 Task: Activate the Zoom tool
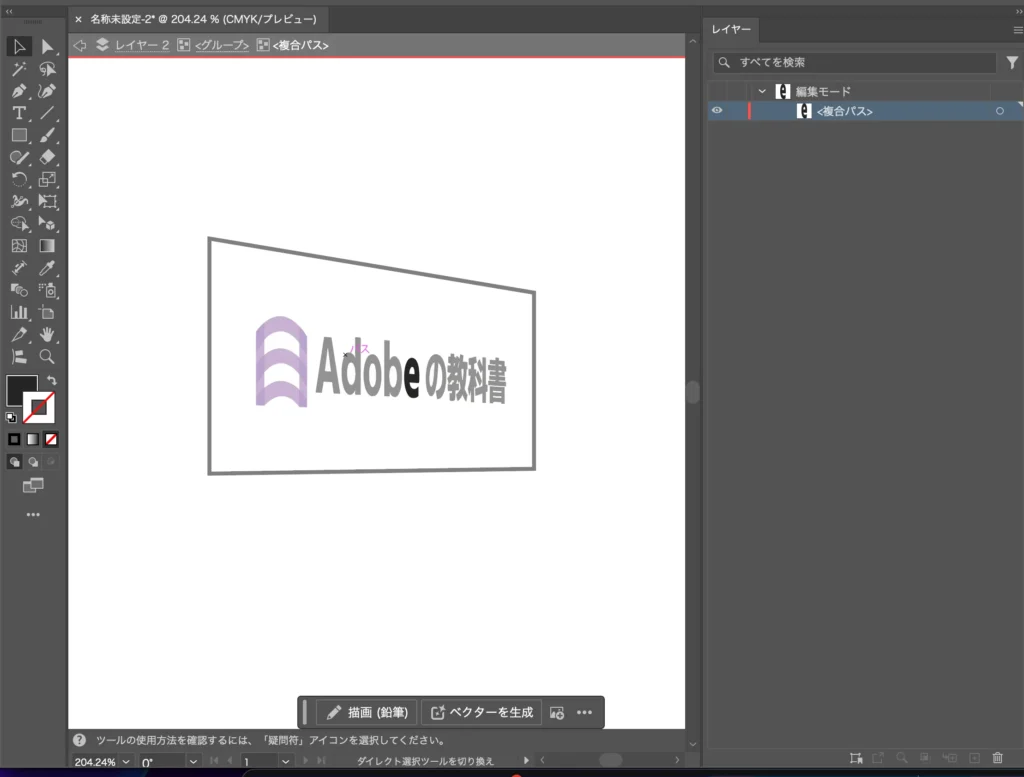pos(47,357)
